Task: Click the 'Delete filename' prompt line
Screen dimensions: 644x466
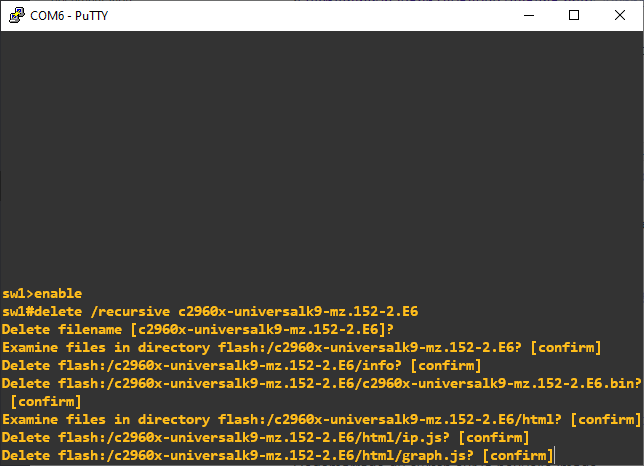Action: (198, 329)
